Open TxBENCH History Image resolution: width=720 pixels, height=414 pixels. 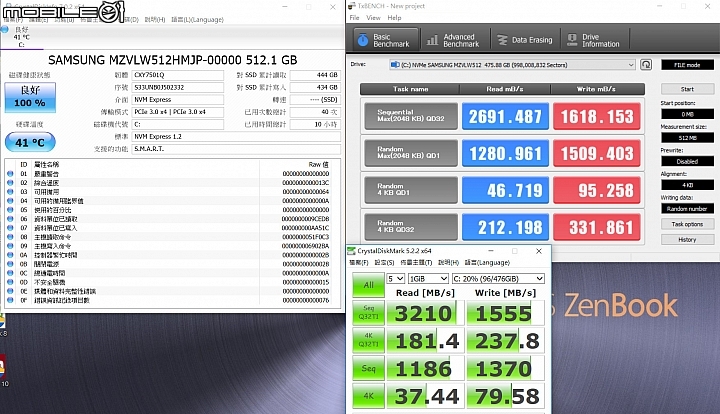(x=687, y=240)
